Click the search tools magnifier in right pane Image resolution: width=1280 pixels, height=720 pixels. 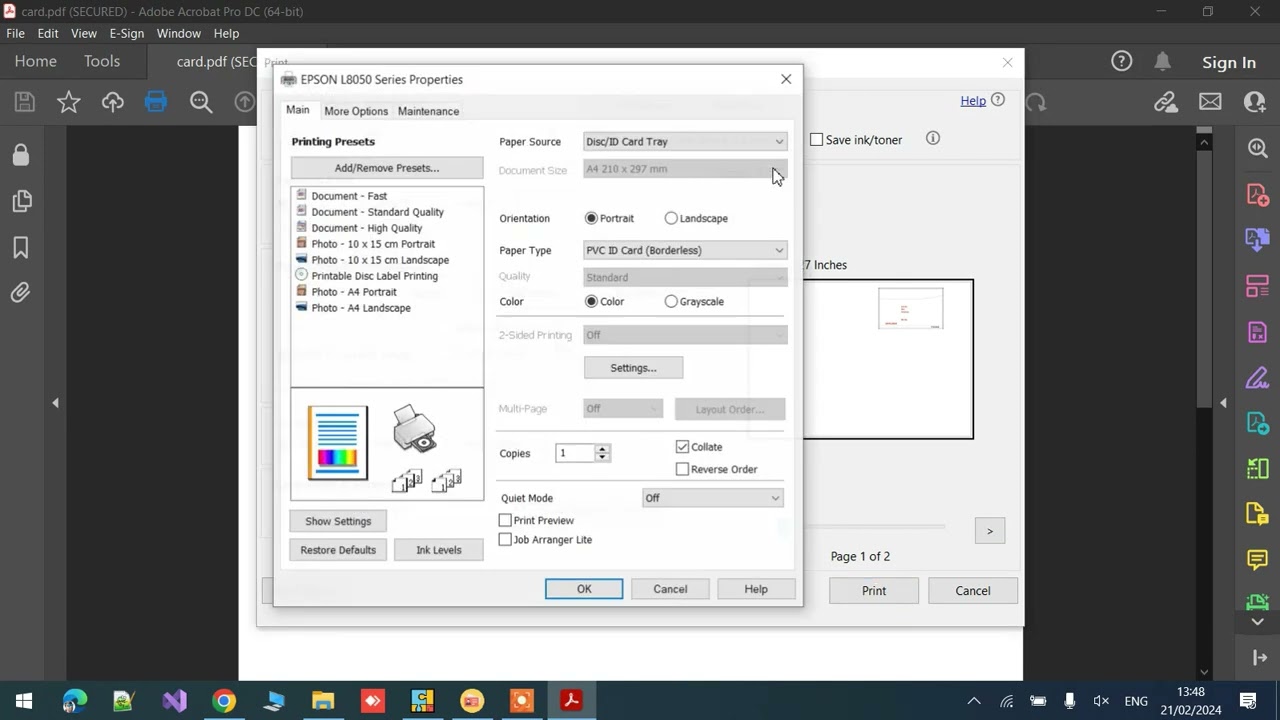[x=1257, y=148]
